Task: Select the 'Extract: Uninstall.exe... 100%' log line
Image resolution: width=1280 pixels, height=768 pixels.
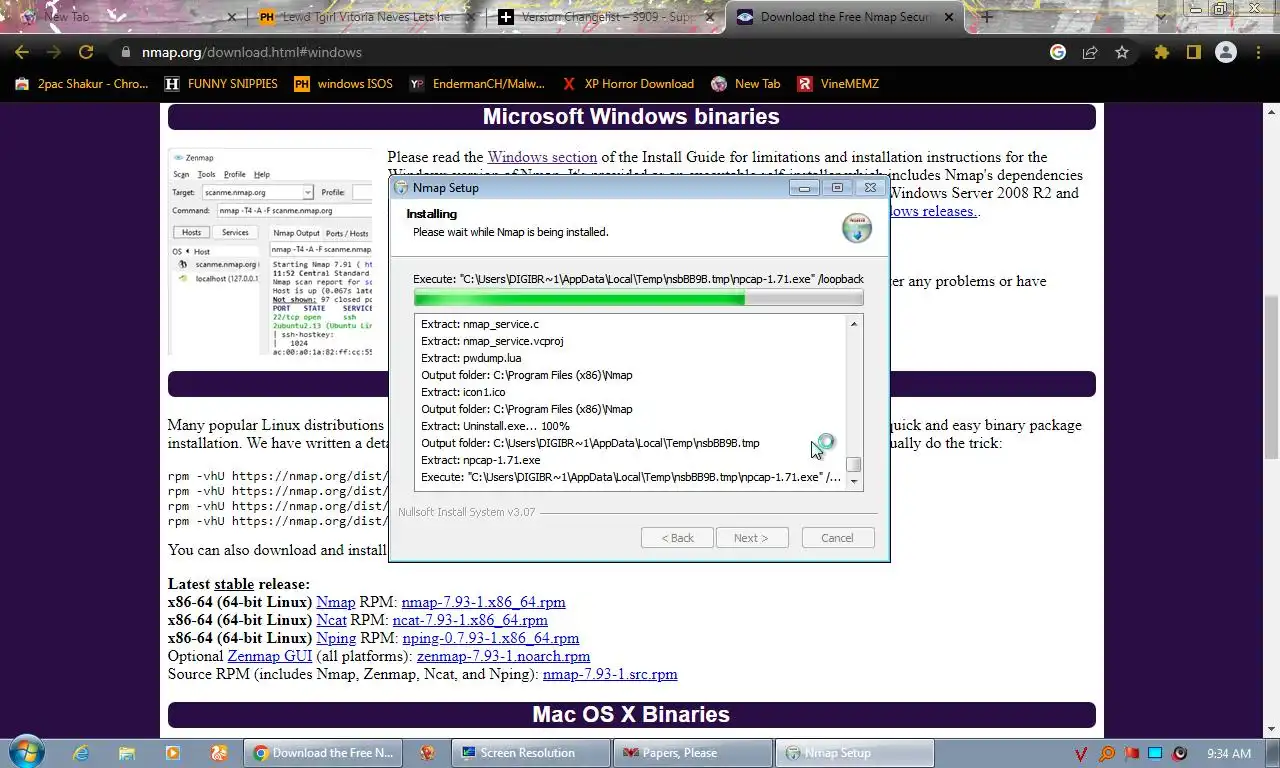Action: 495,426
